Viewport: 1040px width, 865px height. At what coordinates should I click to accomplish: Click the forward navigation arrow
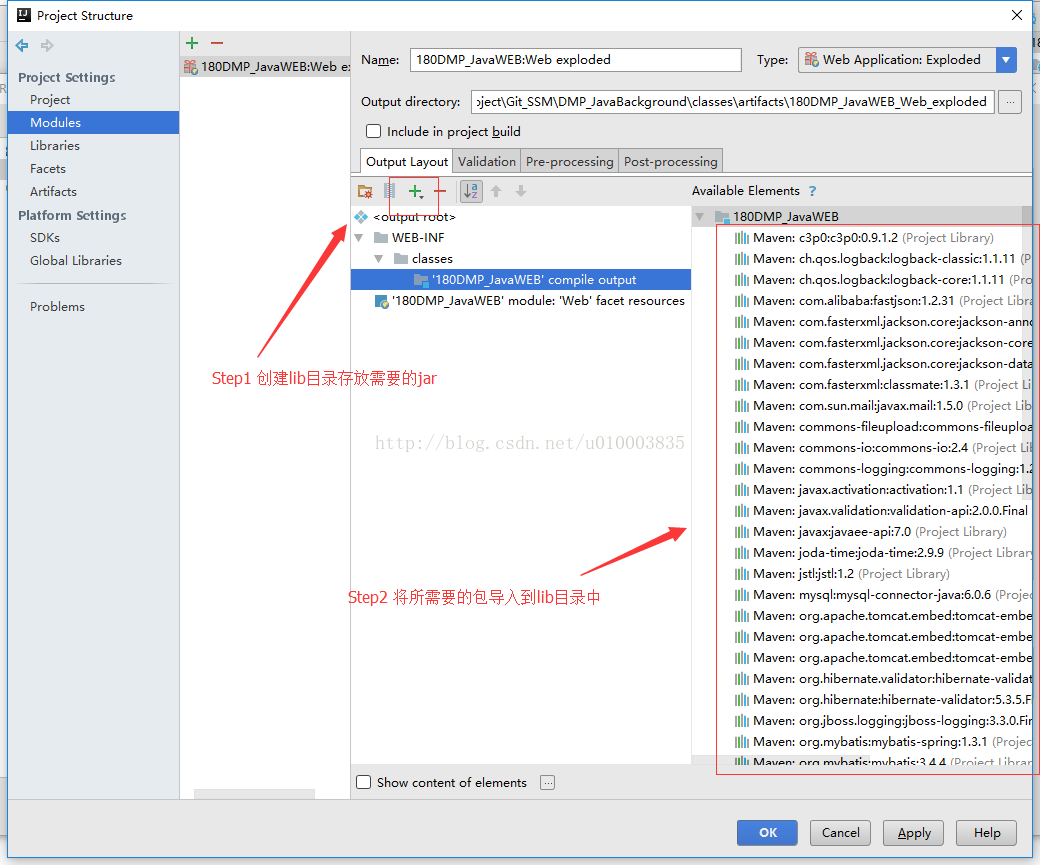tap(46, 46)
